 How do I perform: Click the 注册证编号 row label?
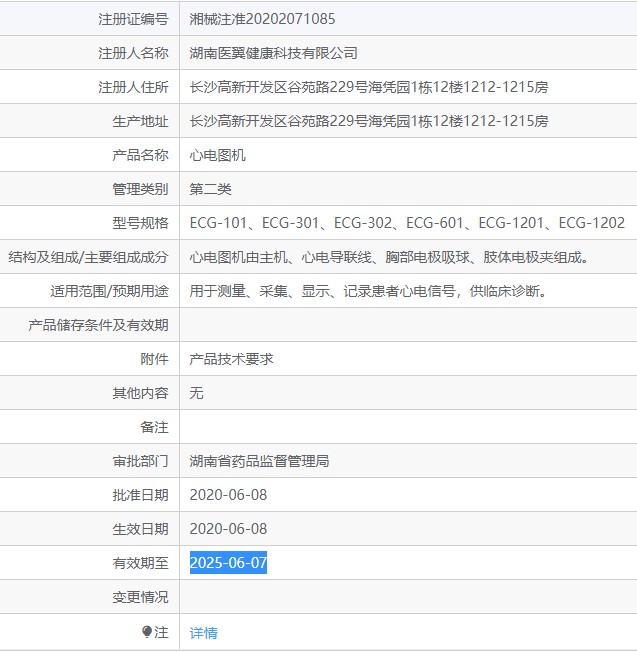pyautogui.click(x=133, y=19)
